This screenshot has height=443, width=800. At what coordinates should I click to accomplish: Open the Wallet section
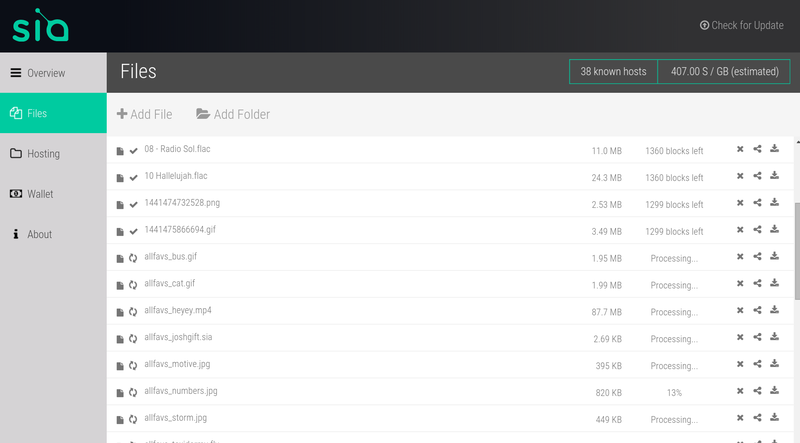[x=53, y=194]
